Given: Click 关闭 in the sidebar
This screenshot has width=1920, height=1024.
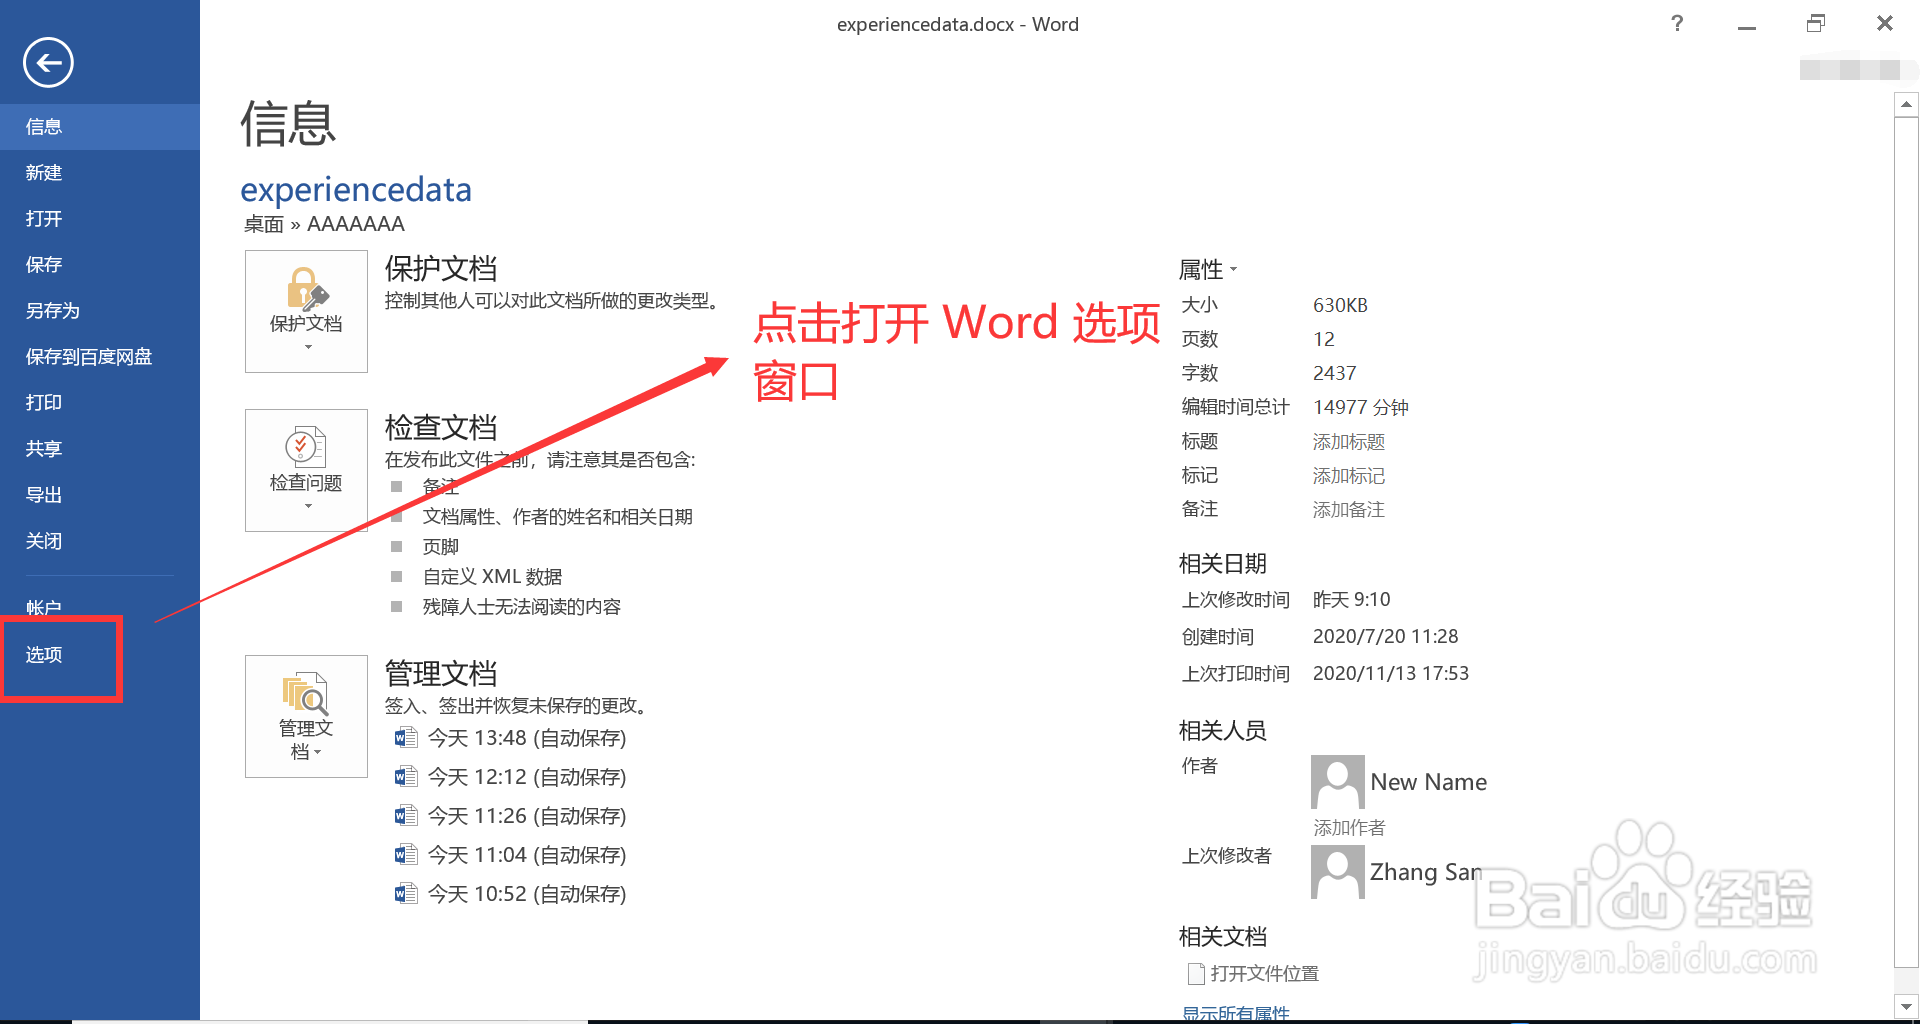Looking at the screenshot, I should tap(100, 541).
